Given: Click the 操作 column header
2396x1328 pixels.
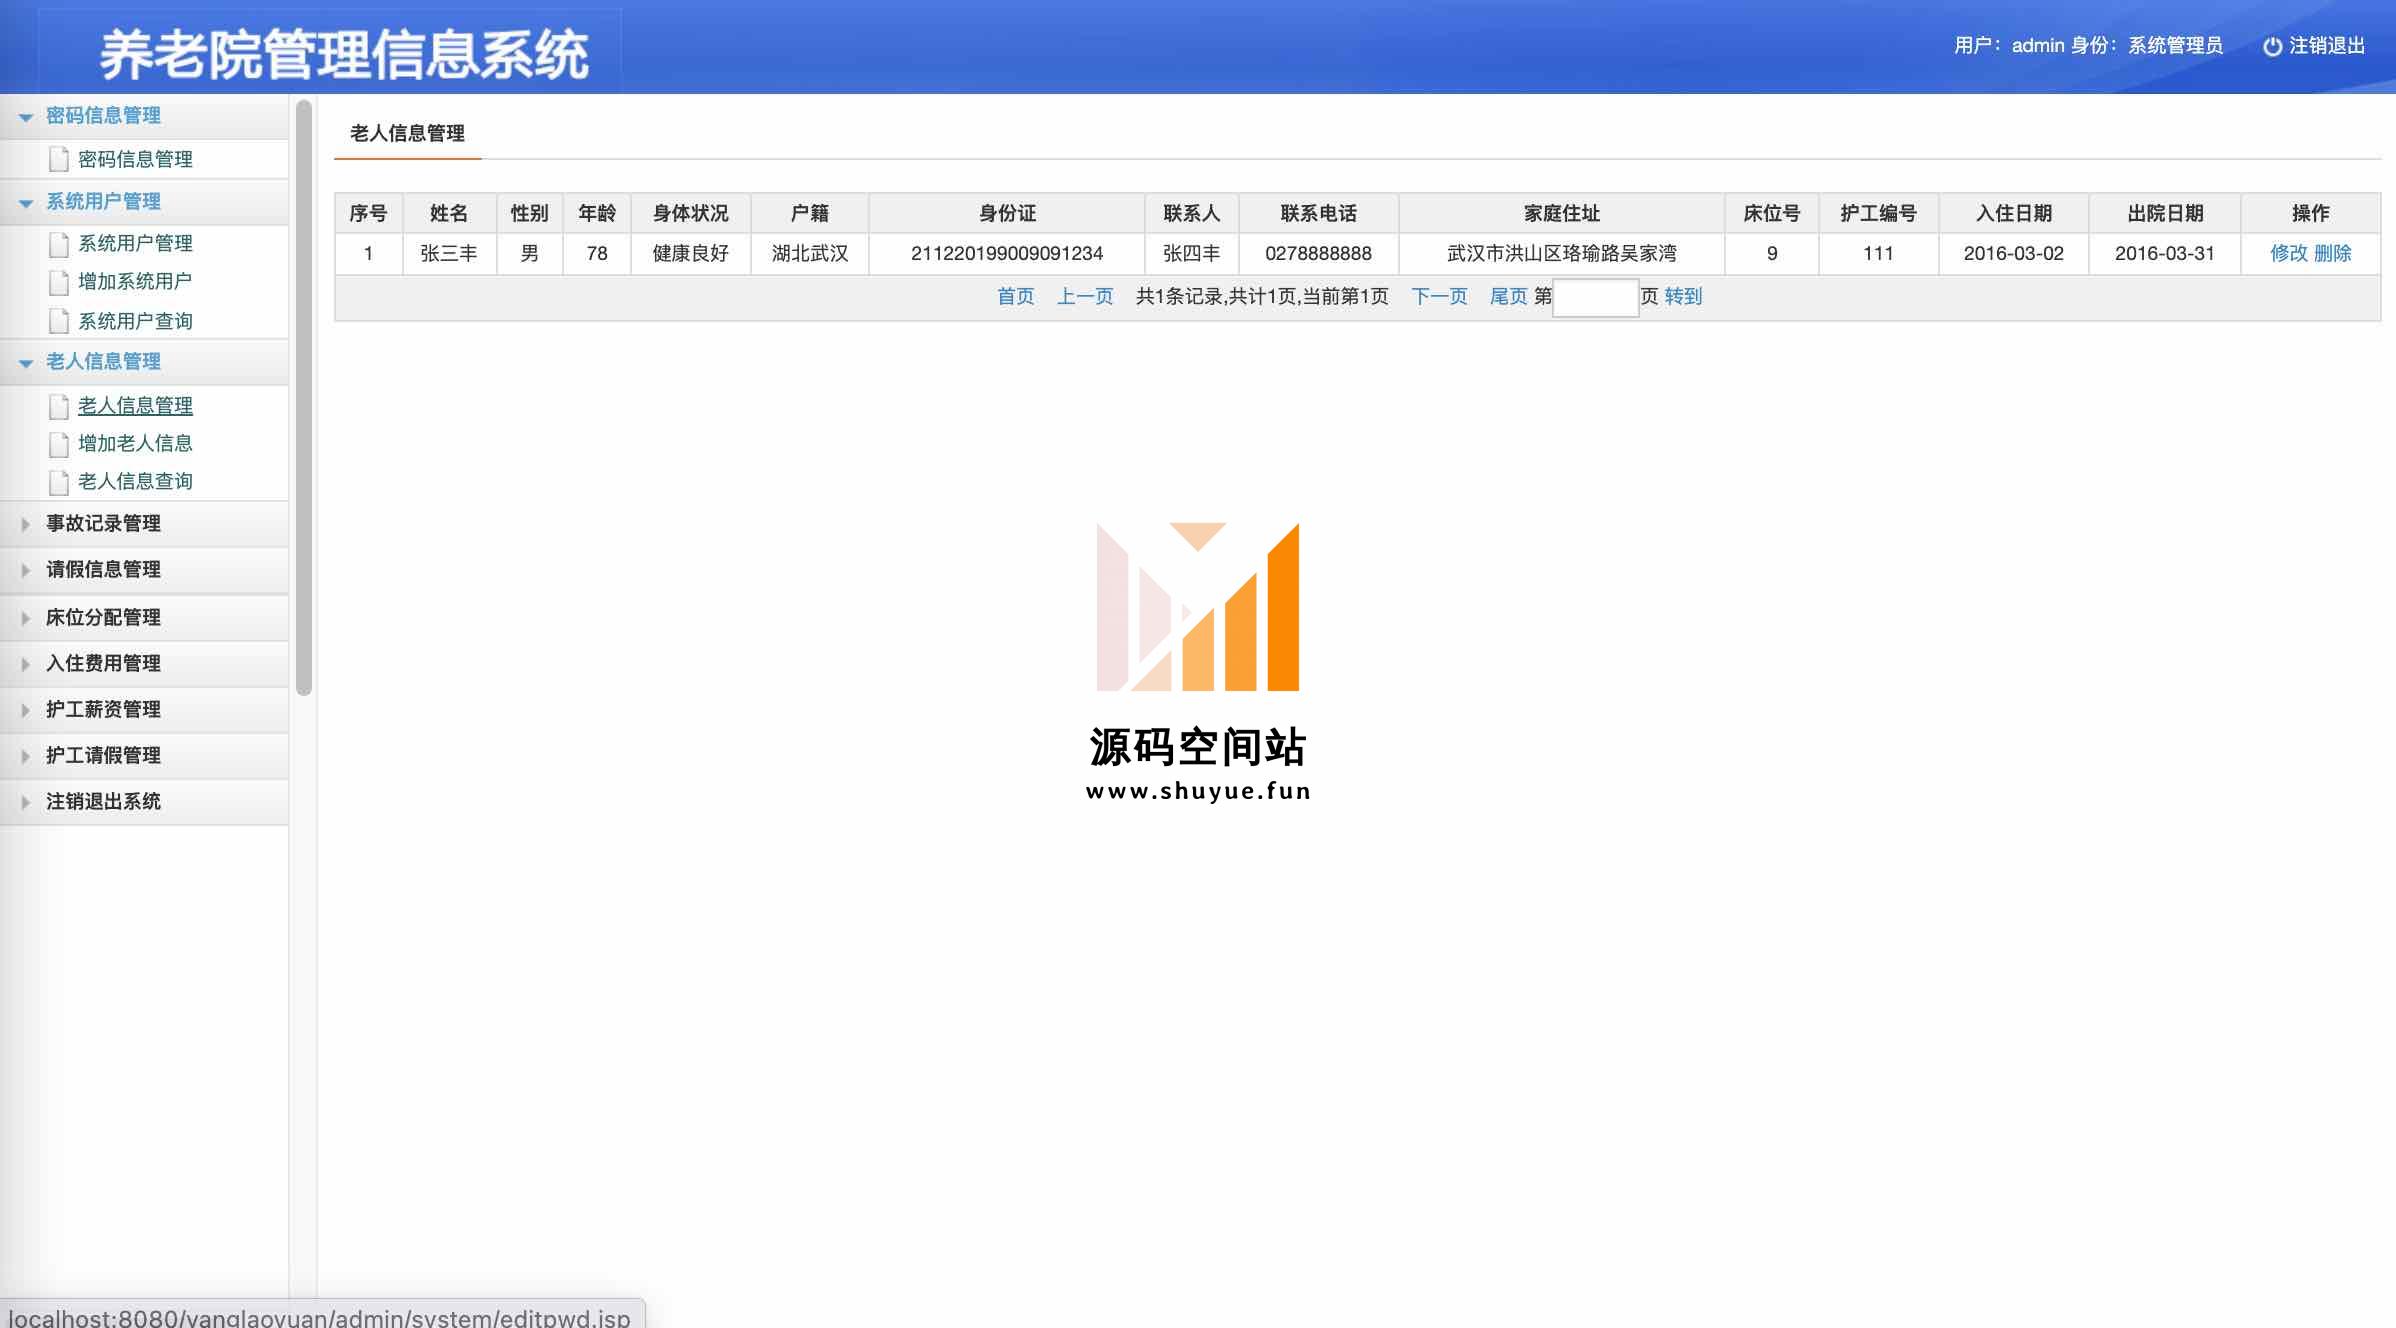Looking at the screenshot, I should coord(2310,213).
